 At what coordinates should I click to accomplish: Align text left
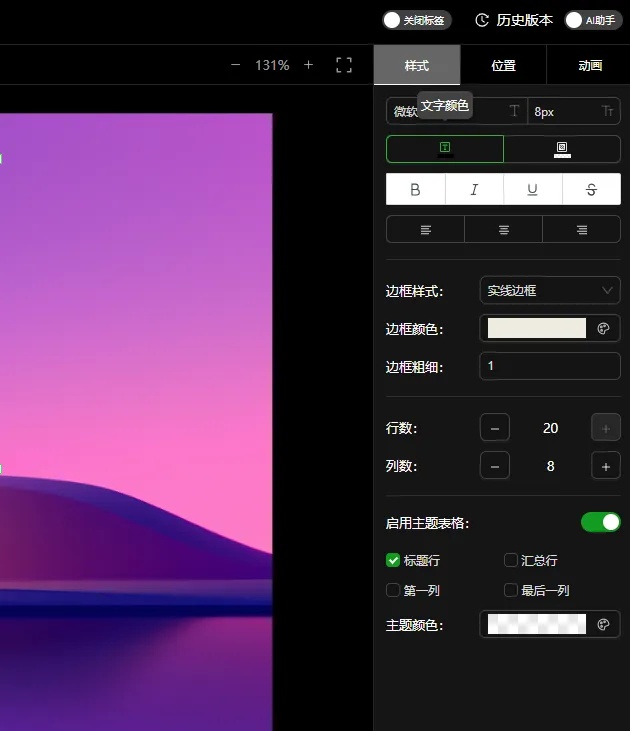pyautogui.click(x=425, y=229)
